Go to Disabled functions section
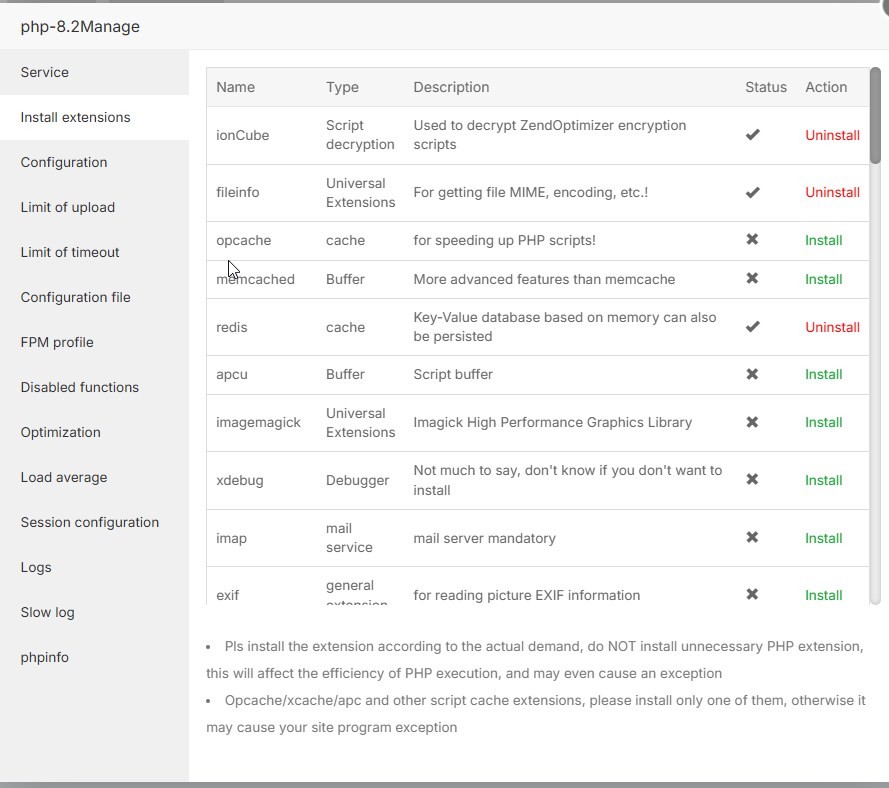This screenshot has width=889, height=788. tap(80, 387)
